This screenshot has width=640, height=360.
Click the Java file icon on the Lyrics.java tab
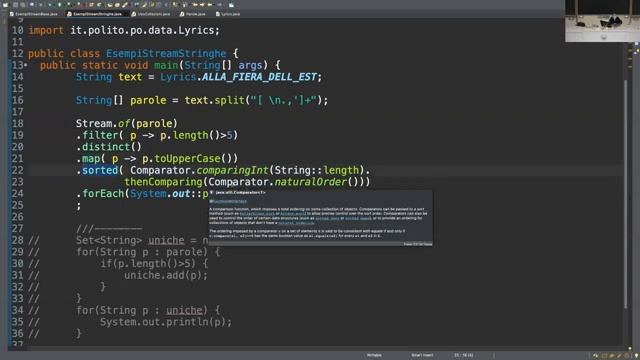point(218,14)
